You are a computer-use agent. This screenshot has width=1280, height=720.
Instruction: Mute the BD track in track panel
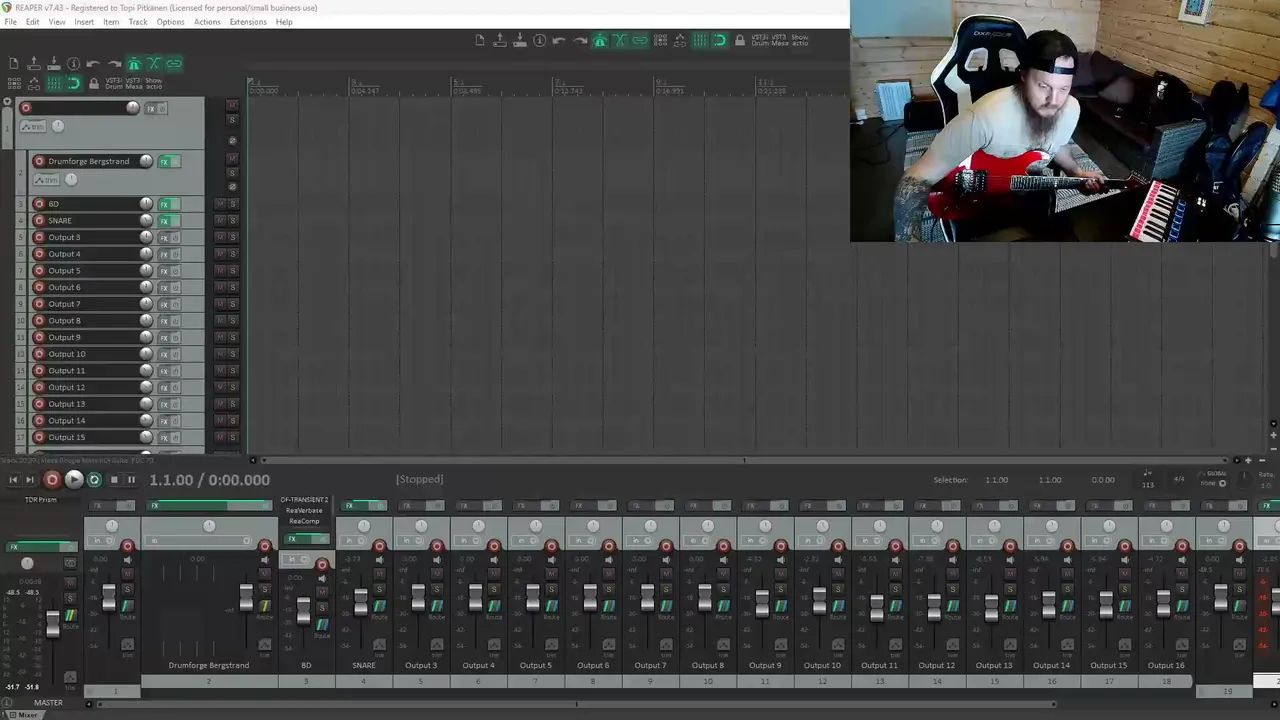tap(220, 204)
